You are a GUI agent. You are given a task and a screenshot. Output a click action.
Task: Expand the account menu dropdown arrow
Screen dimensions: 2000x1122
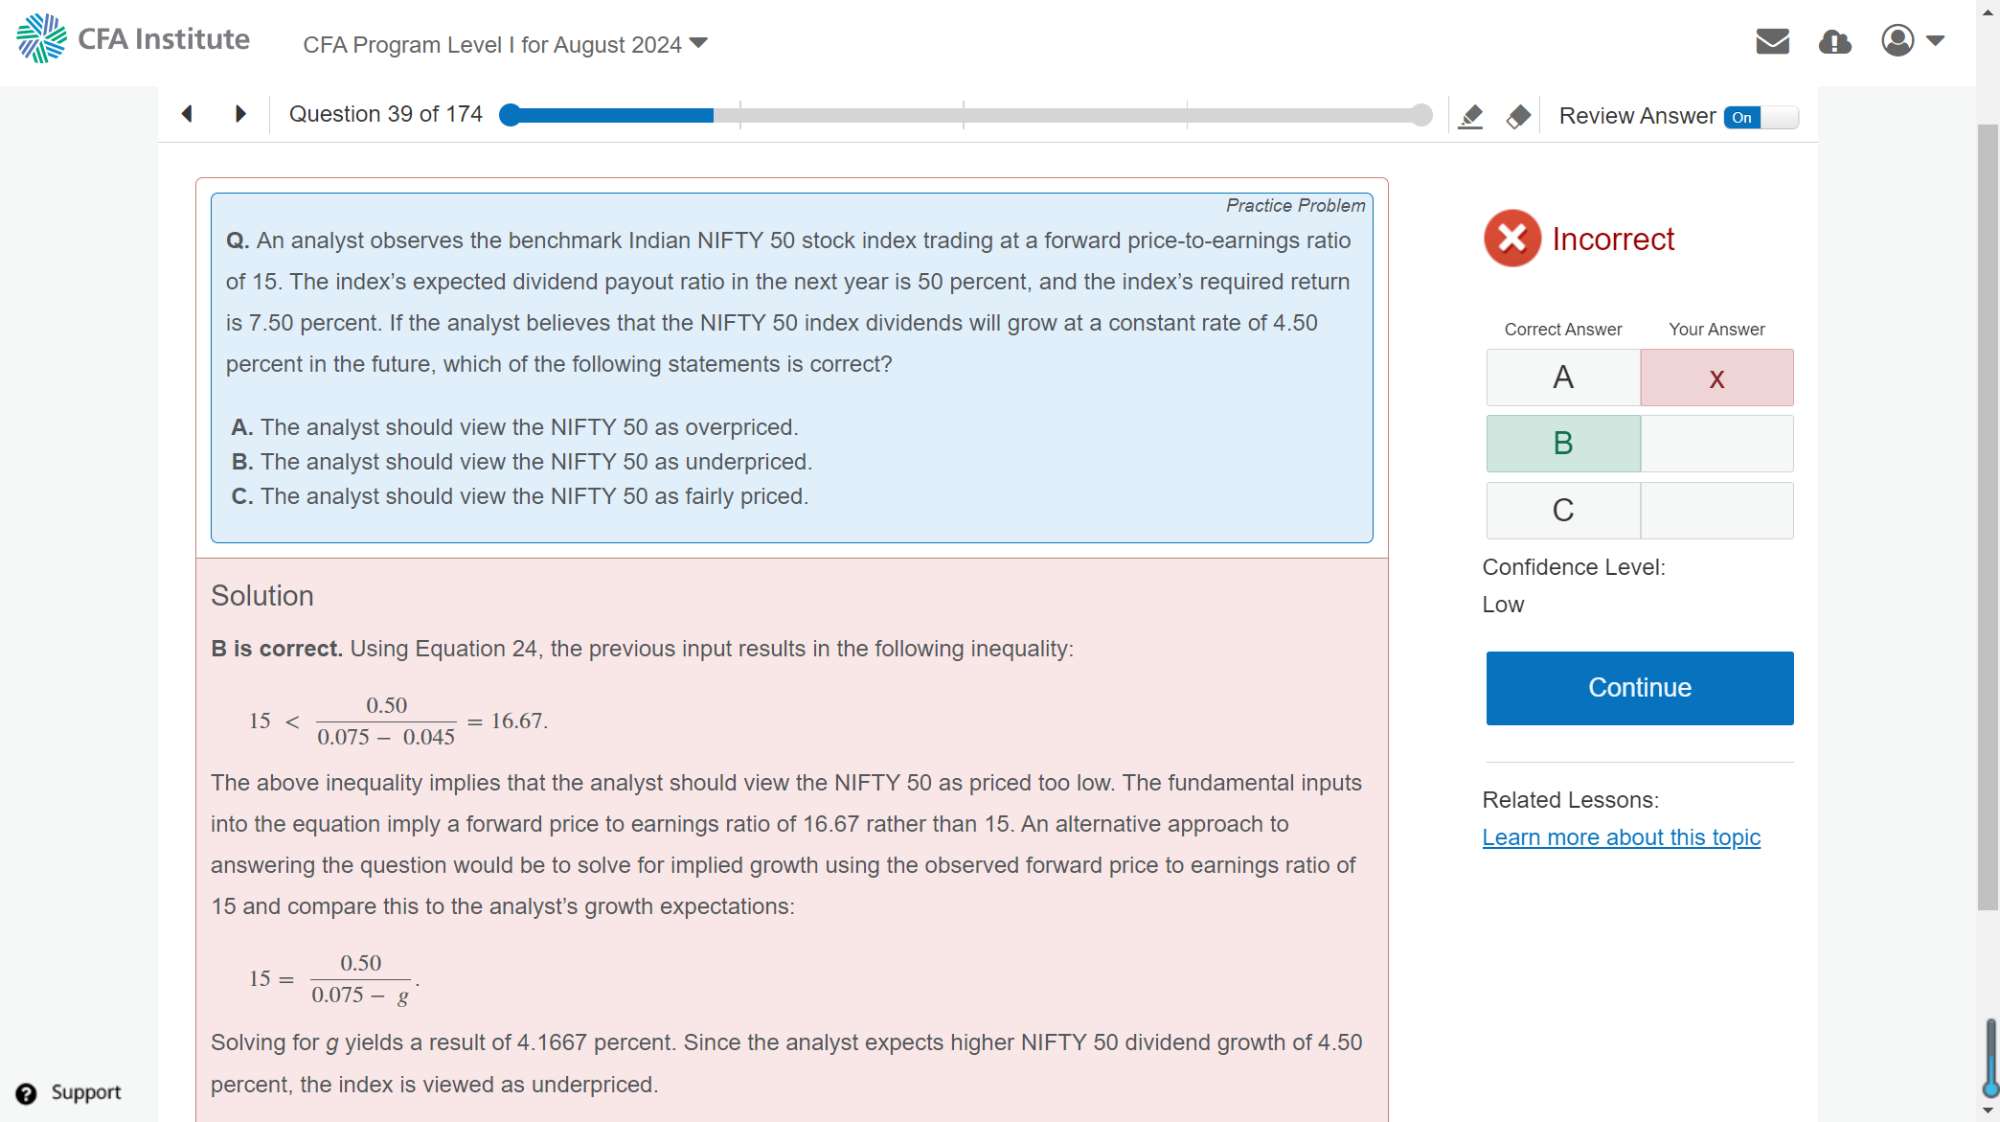click(1935, 41)
